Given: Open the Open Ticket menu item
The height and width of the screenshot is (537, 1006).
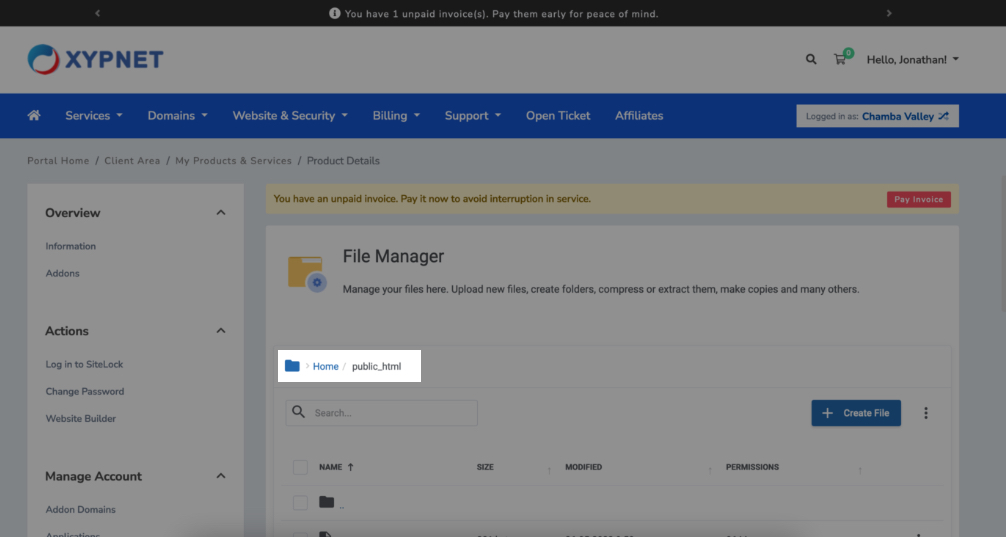Looking at the screenshot, I should pos(558,116).
